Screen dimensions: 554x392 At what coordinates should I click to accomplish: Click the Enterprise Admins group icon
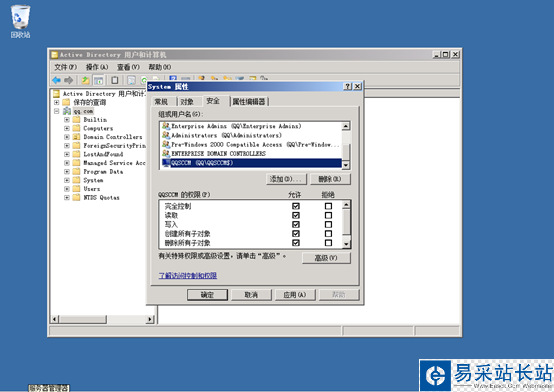click(x=166, y=126)
